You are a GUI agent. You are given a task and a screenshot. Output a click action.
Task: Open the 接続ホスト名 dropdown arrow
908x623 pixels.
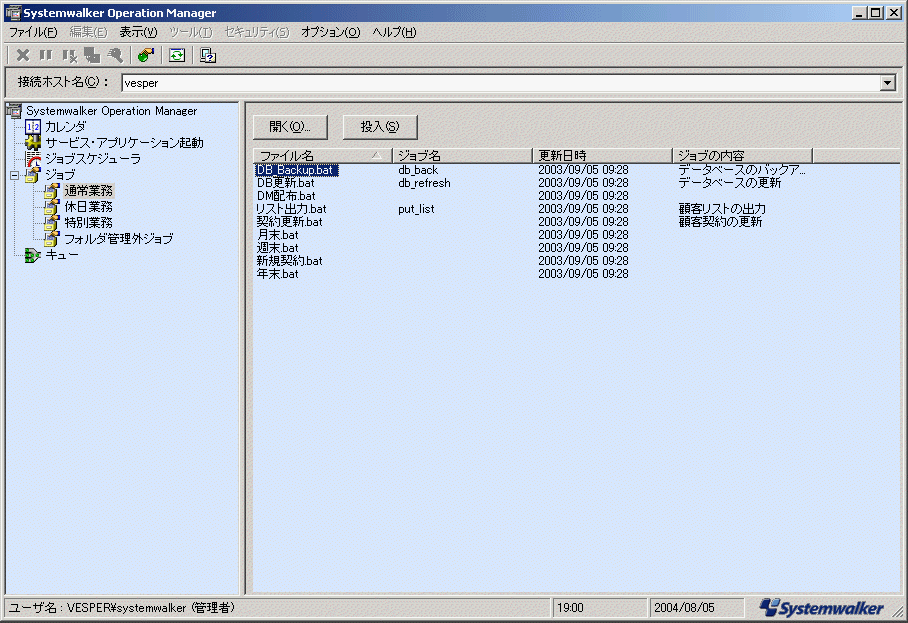[x=887, y=83]
